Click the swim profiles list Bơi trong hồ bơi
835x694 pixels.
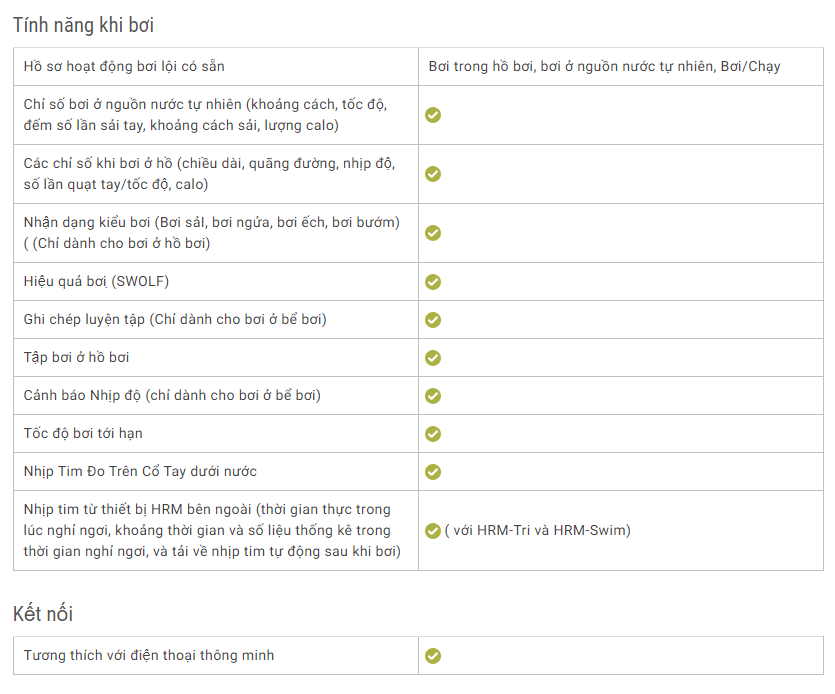click(x=604, y=67)
